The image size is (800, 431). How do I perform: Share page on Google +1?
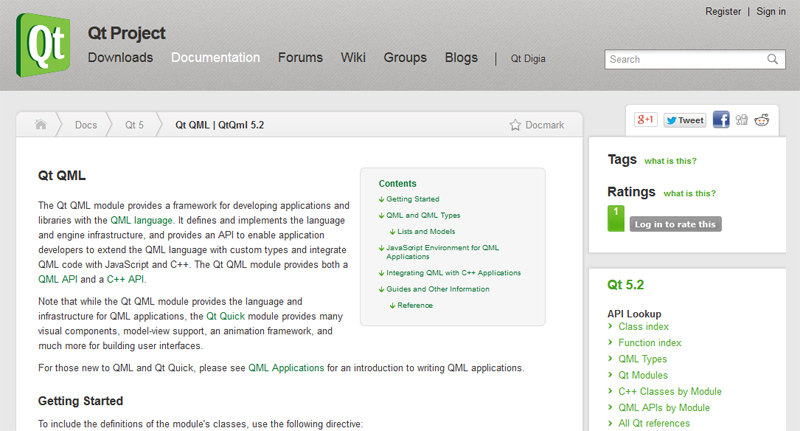click(645, 120)
